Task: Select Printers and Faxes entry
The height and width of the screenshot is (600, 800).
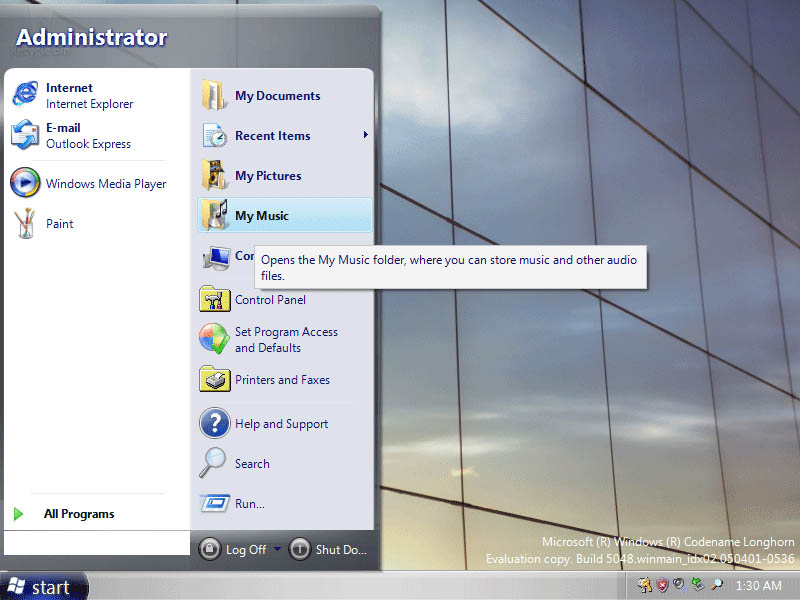Action: [x=285, y=380]
